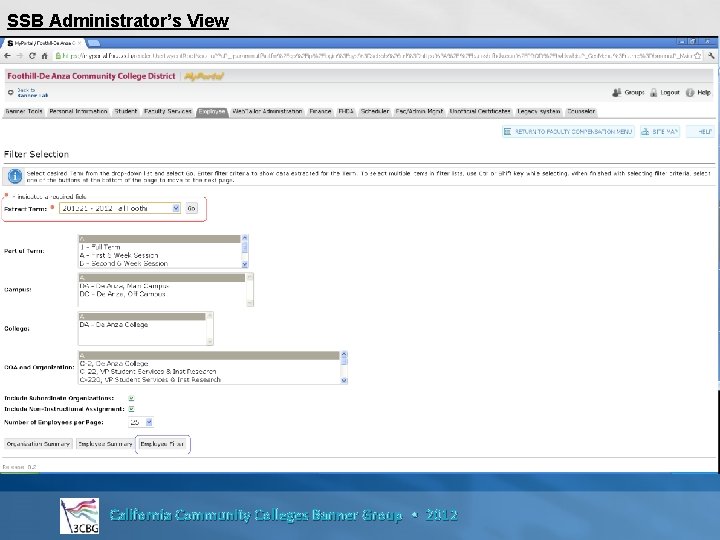720x540 pixels.
Task: Open the Legacy system tab
Action: (539, 112)
